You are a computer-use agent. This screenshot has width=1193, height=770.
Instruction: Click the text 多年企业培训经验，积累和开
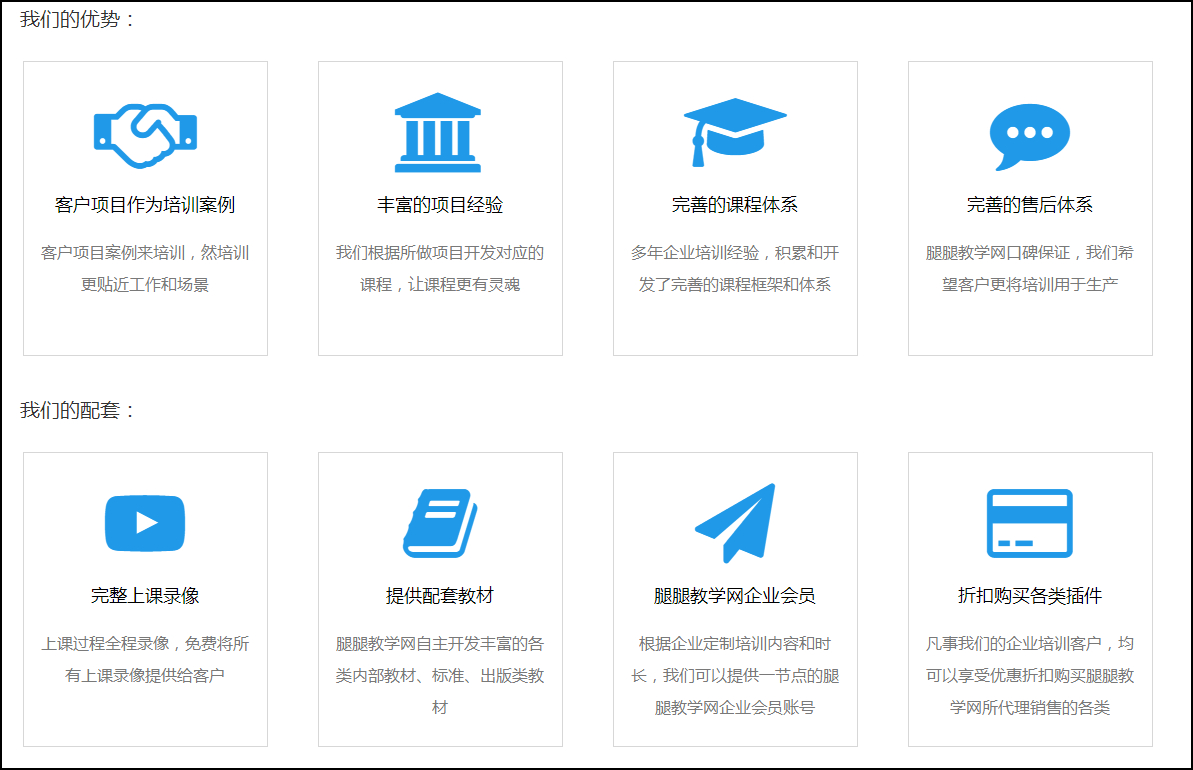pos(735,253)
